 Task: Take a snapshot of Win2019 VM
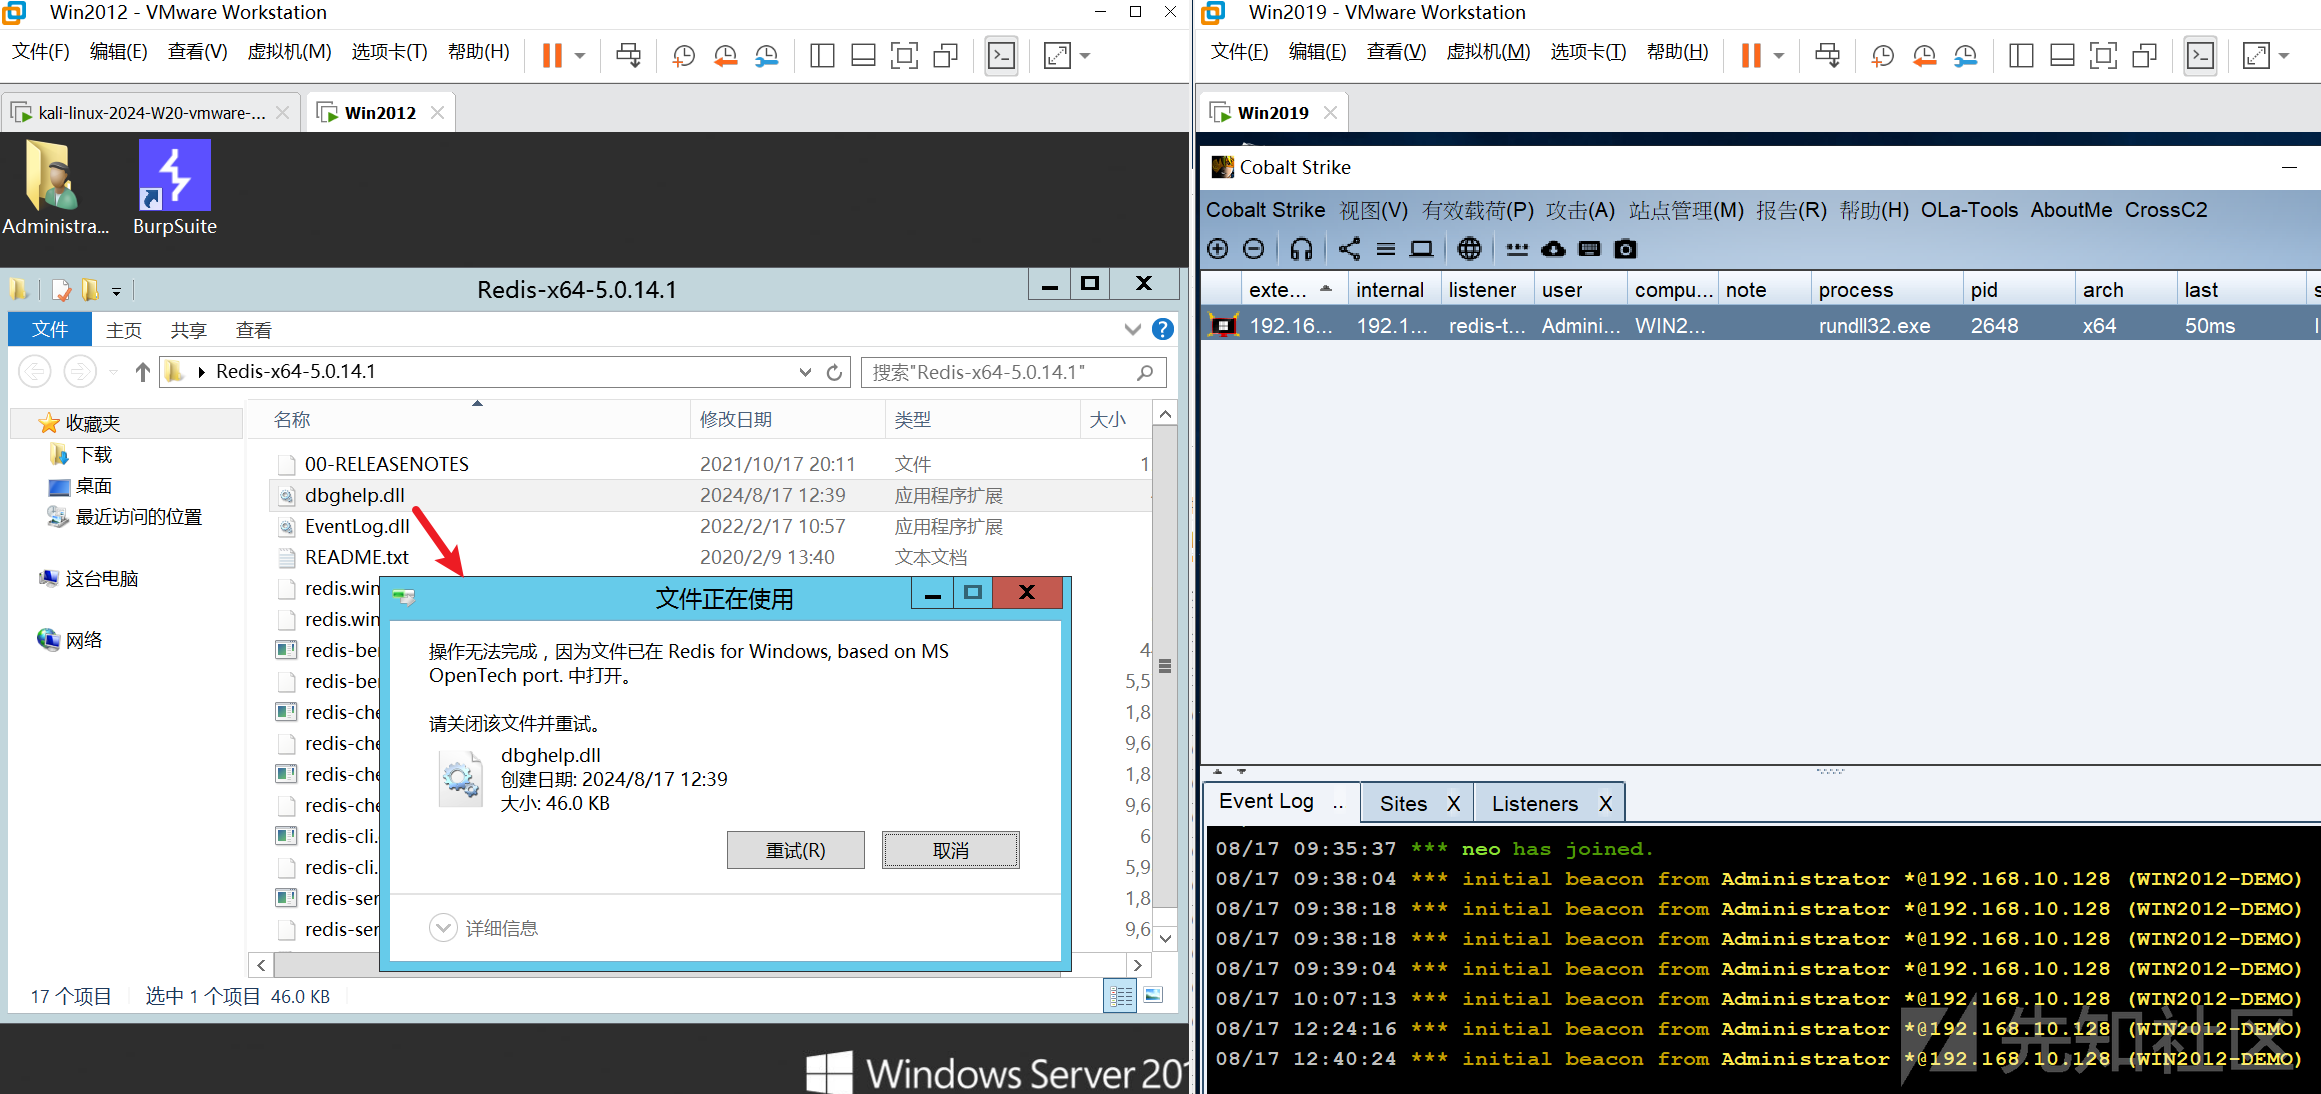click(1883, 55)
